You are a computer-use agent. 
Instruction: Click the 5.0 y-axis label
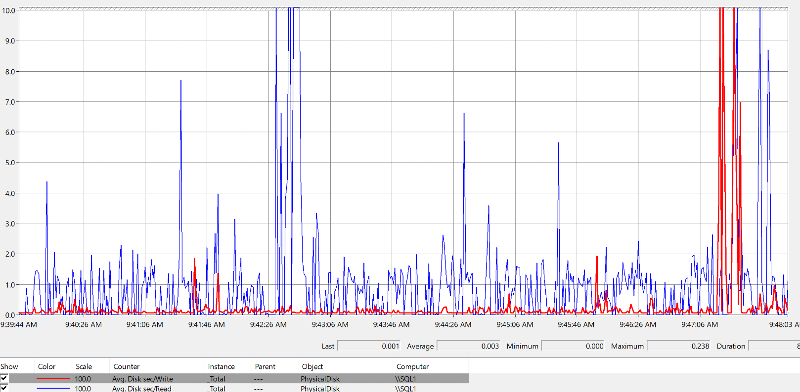click(9, 162)
